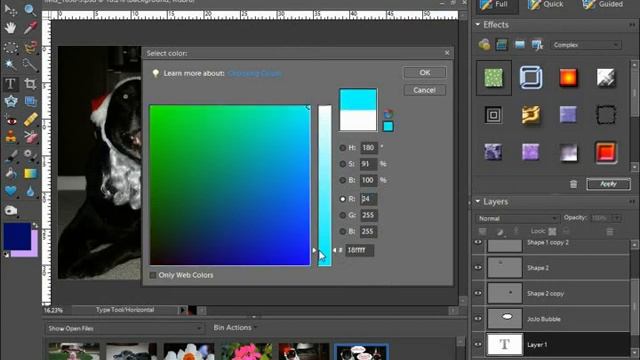Viewport: 640px width, 360px height.
Task: Click the dark blue foreground color swatch
Action: click(x=17, y=236)
